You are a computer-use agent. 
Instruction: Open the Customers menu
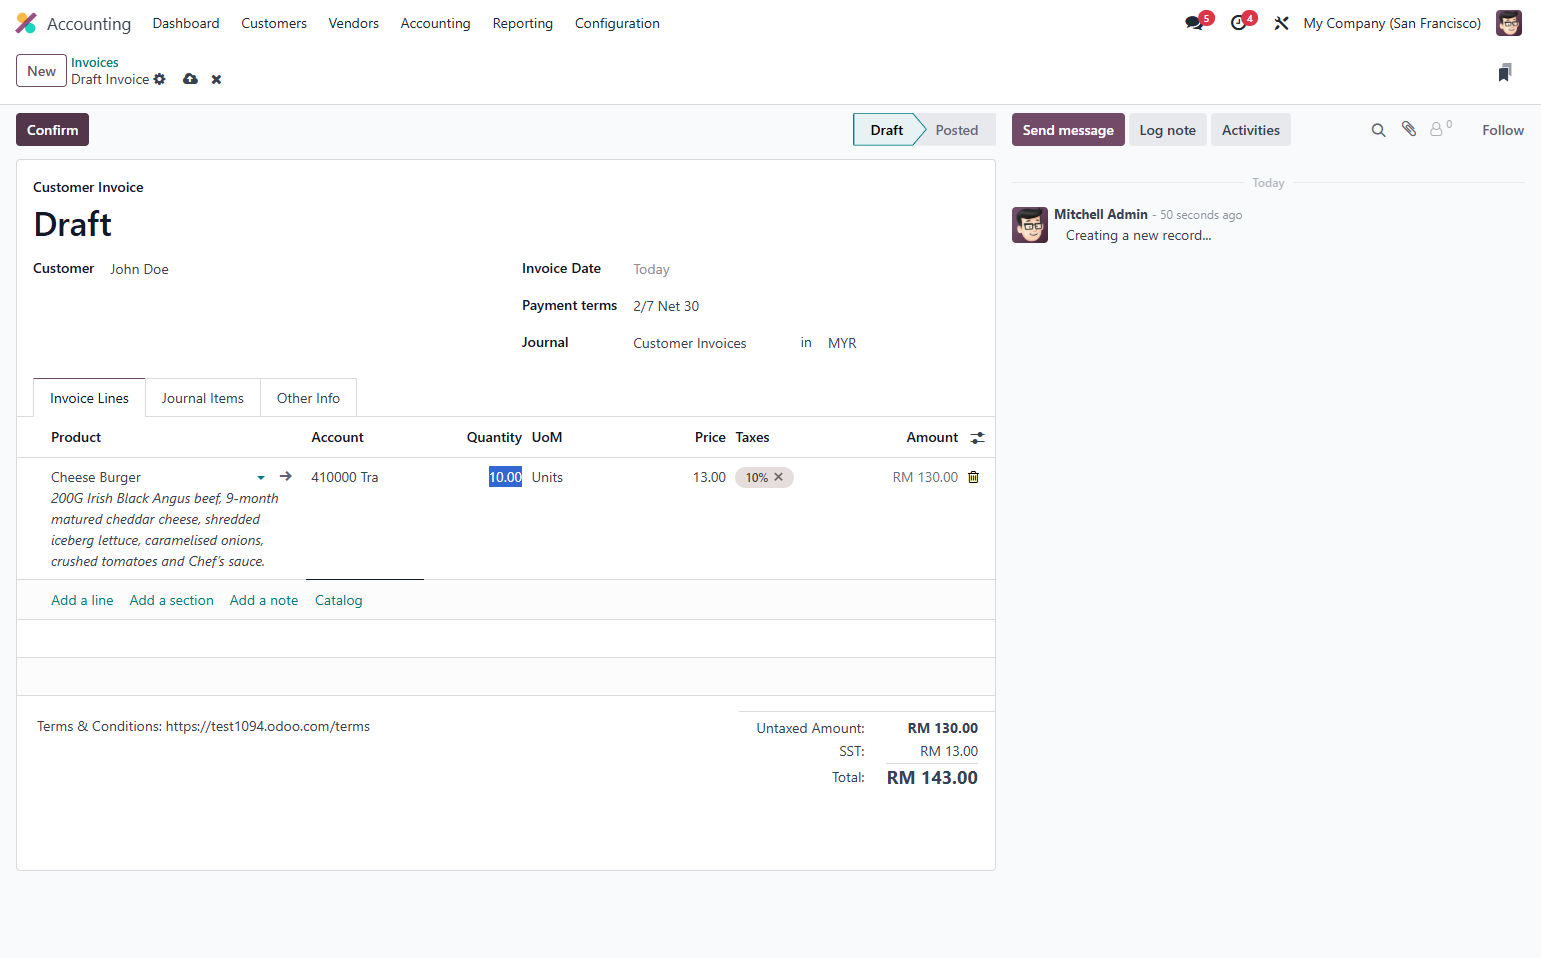[274, 23]
